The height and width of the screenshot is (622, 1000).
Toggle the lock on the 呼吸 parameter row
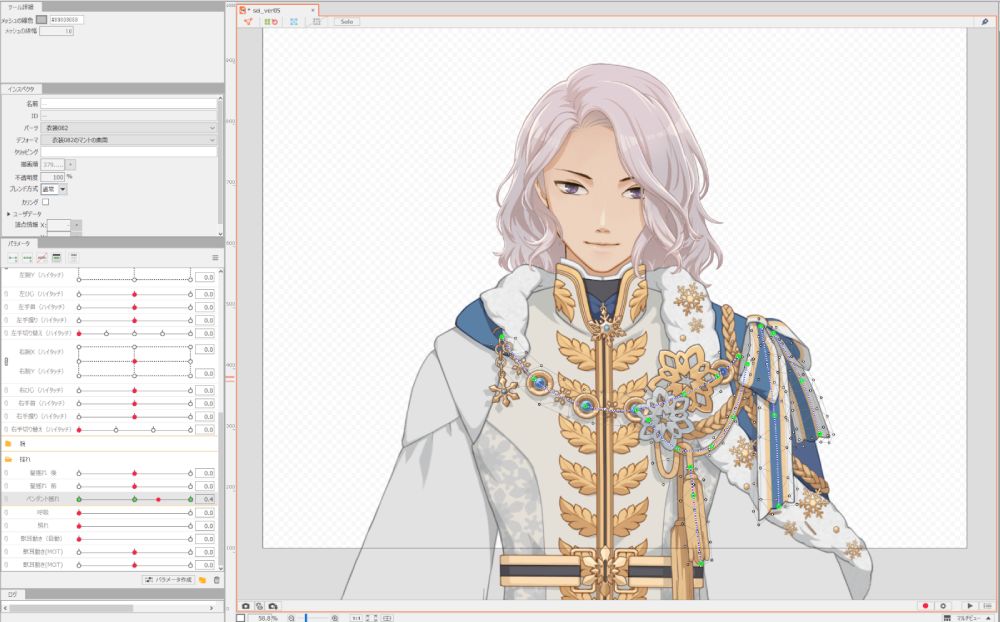coord(6,512)
